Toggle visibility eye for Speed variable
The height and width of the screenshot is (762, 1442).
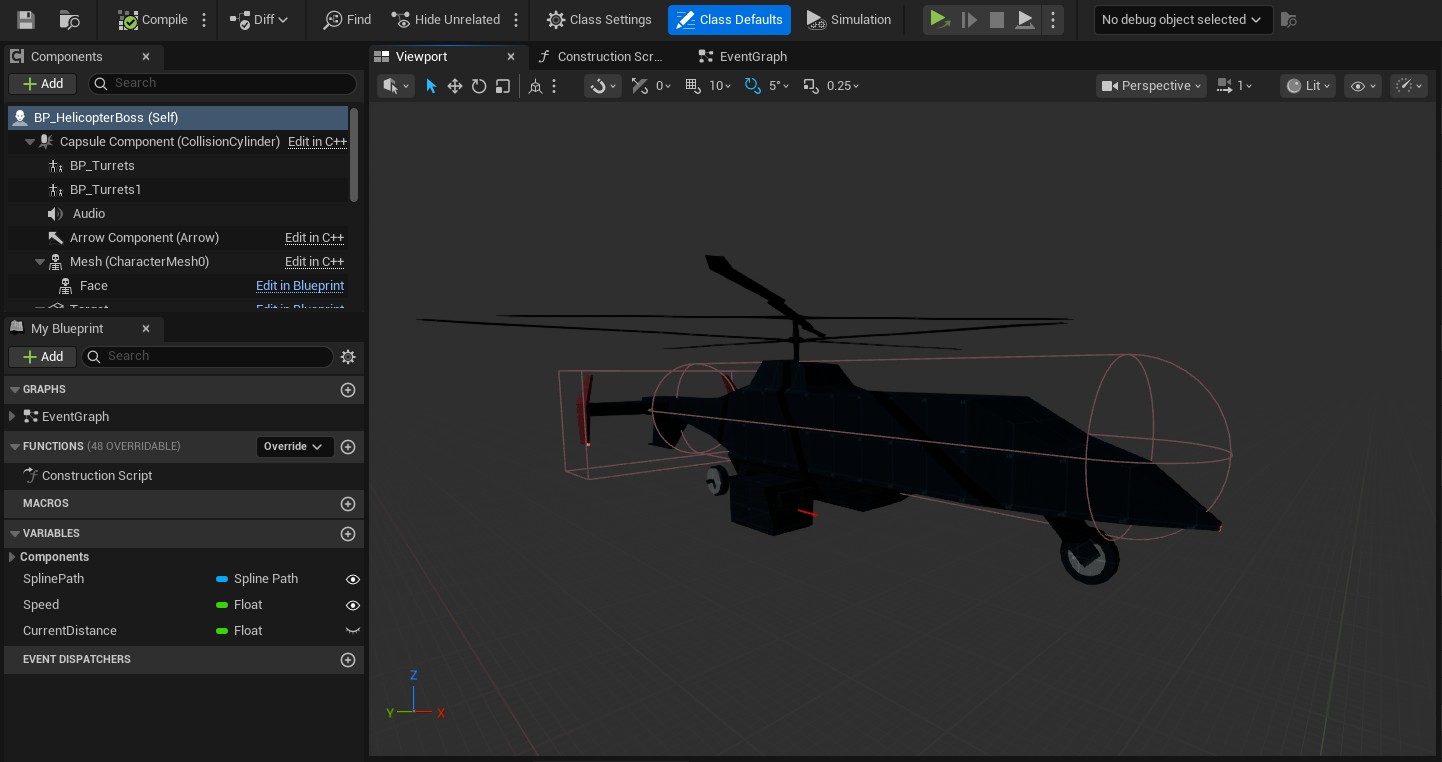coord(353,605)
